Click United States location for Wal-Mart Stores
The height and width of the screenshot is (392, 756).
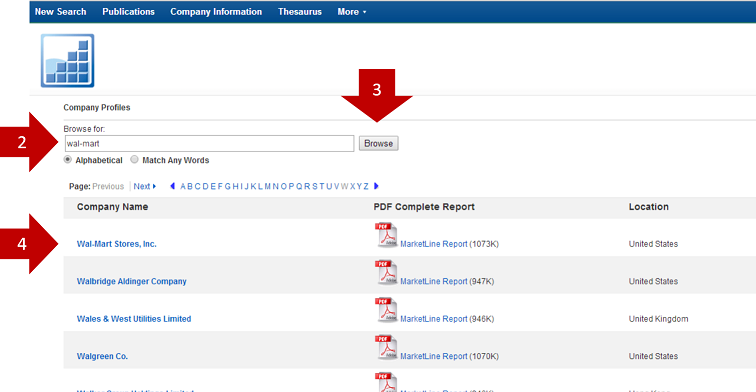click(653, 244)
